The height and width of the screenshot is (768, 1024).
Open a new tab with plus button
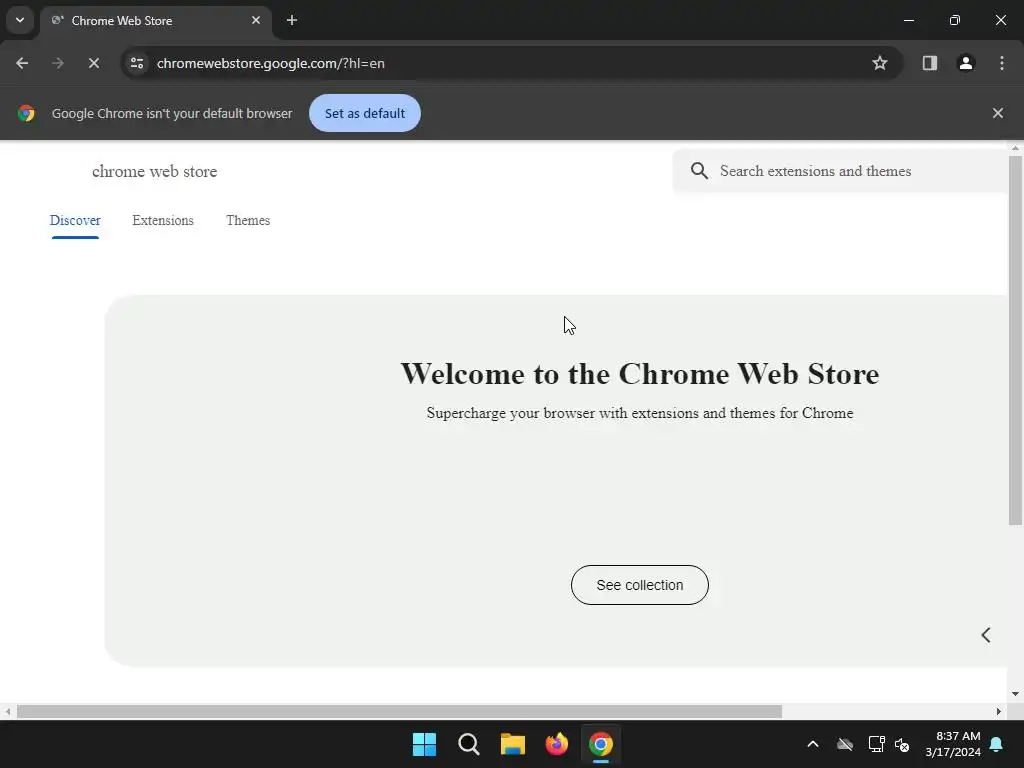(292, 20)
